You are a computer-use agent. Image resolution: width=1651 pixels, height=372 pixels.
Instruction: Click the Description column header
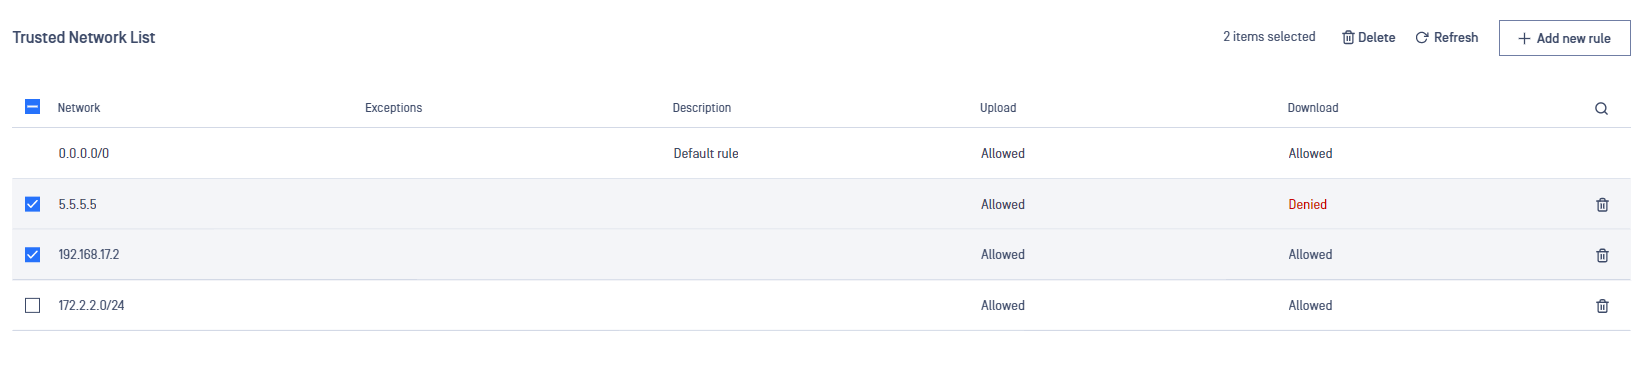pyautogui.click(x=701, y=108)
